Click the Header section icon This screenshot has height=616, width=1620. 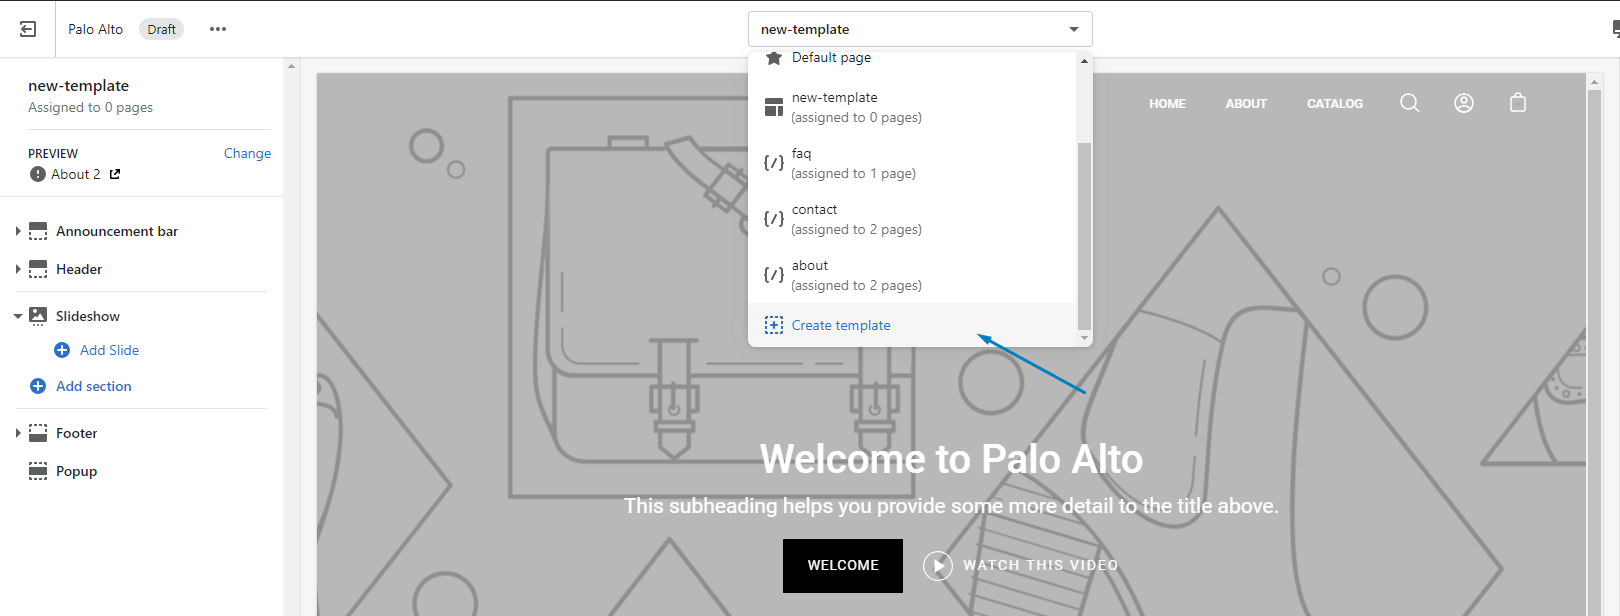[x=38, y=269]
